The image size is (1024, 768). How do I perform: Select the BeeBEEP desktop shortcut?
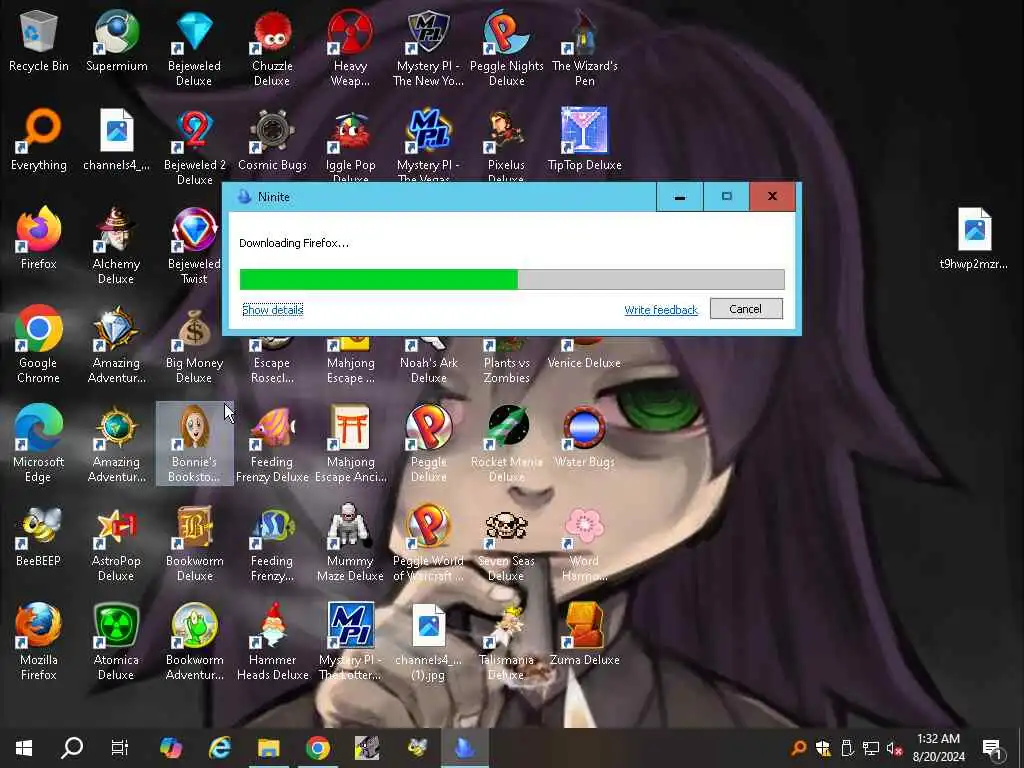tap(39, 536)
